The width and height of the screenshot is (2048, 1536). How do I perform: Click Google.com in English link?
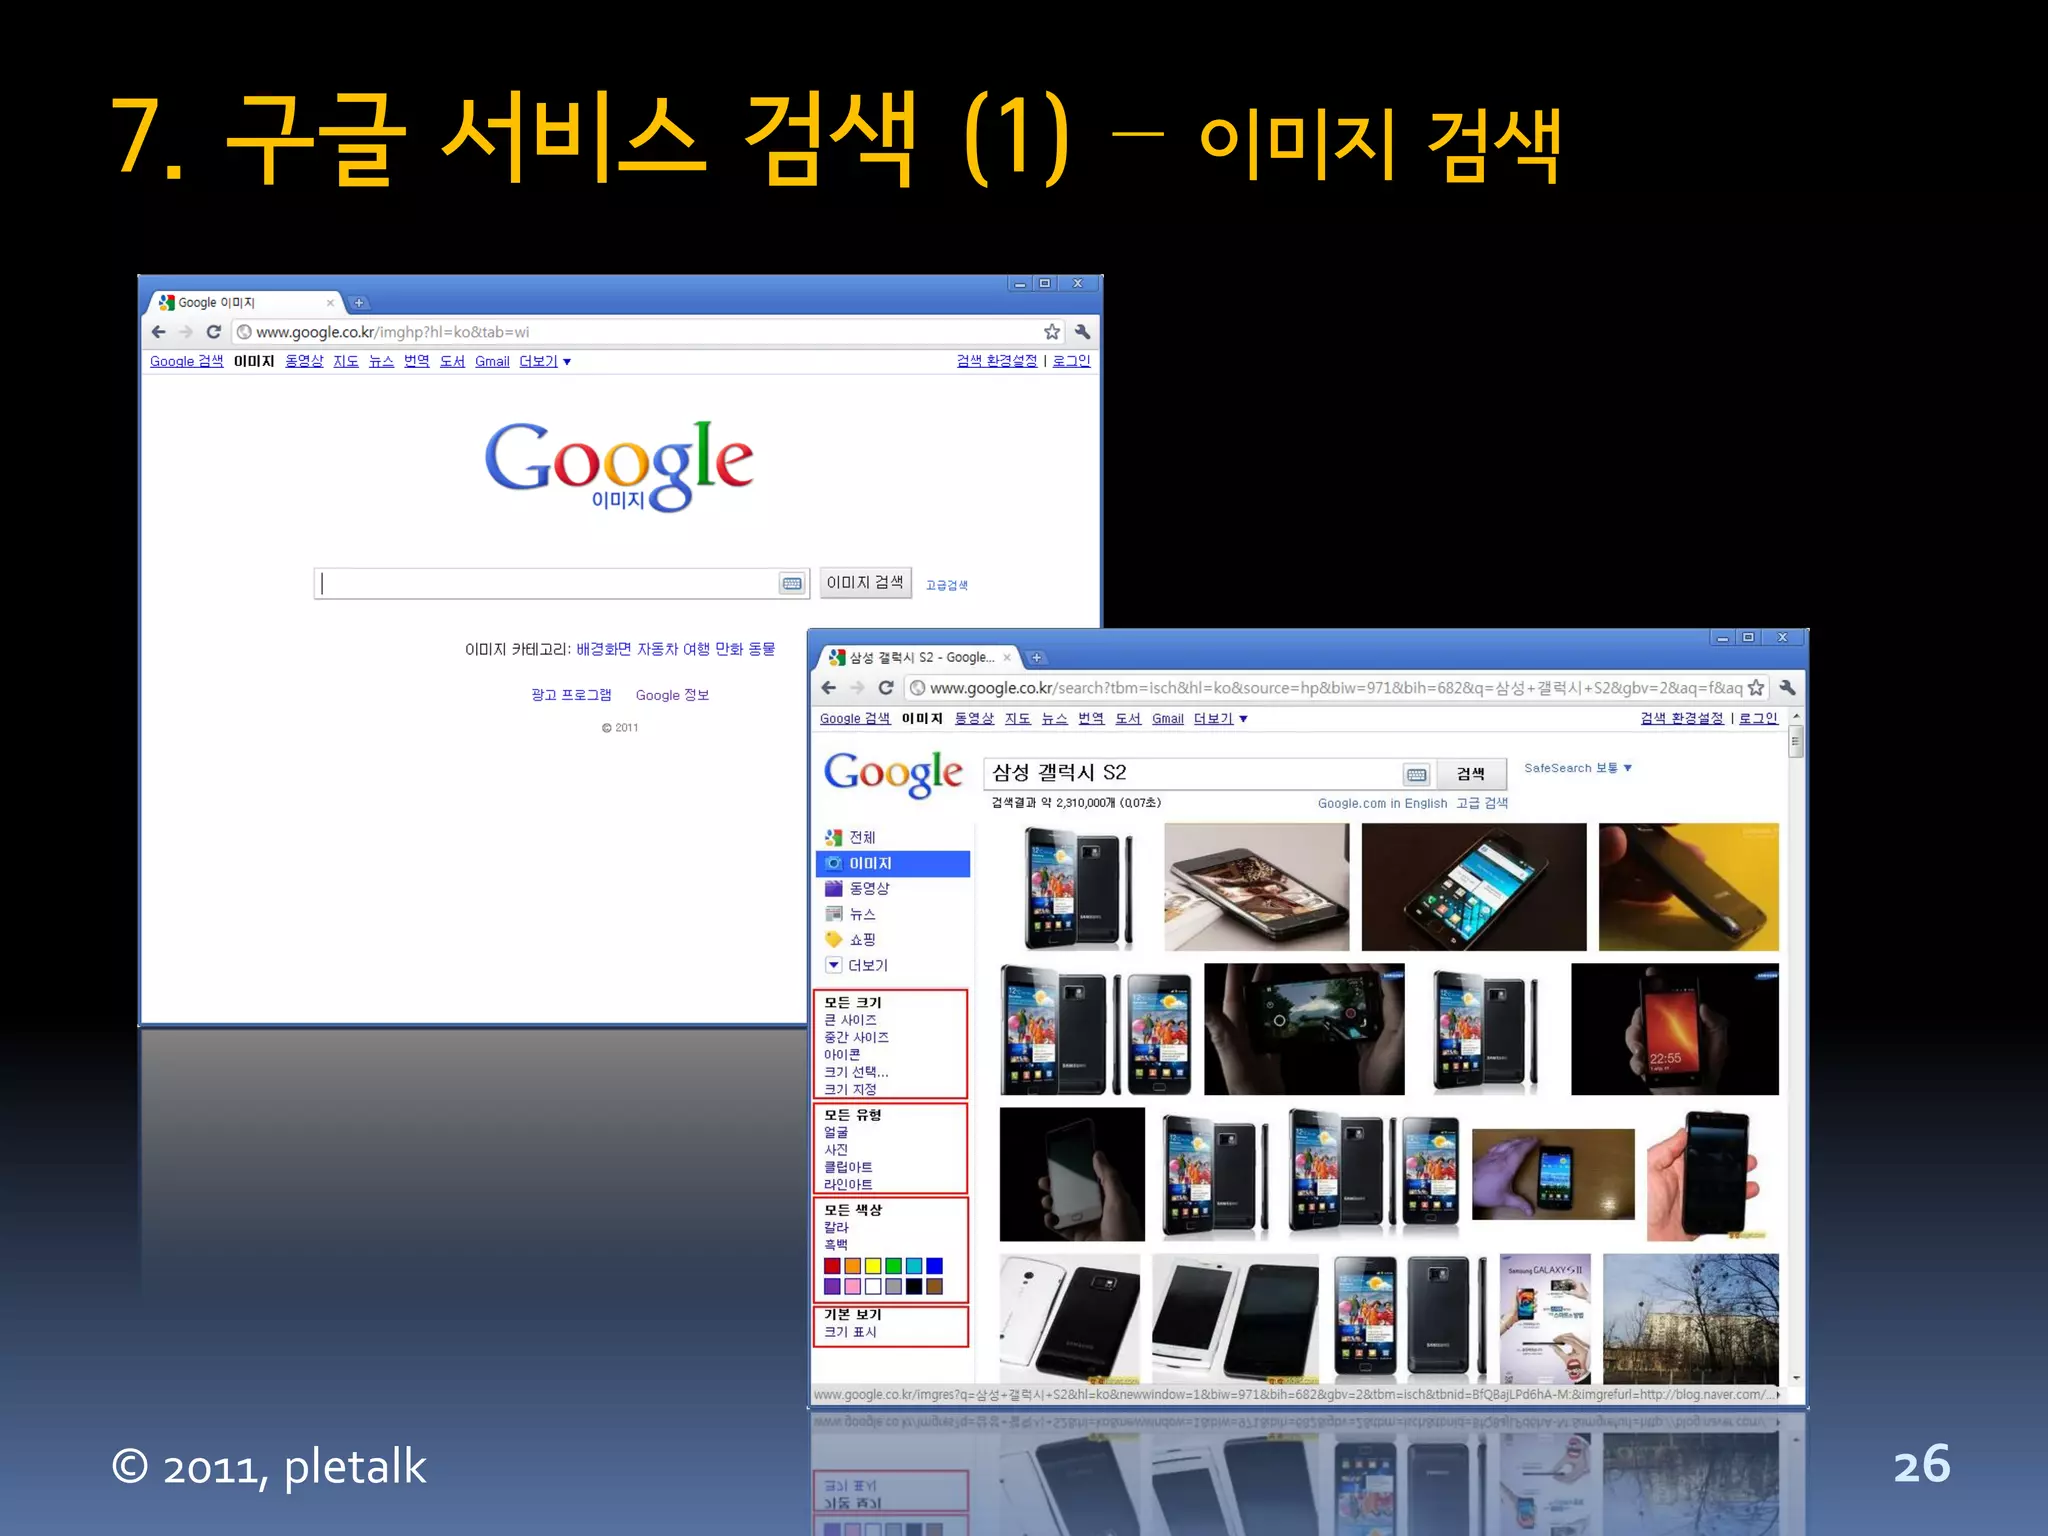[1382, 803]
